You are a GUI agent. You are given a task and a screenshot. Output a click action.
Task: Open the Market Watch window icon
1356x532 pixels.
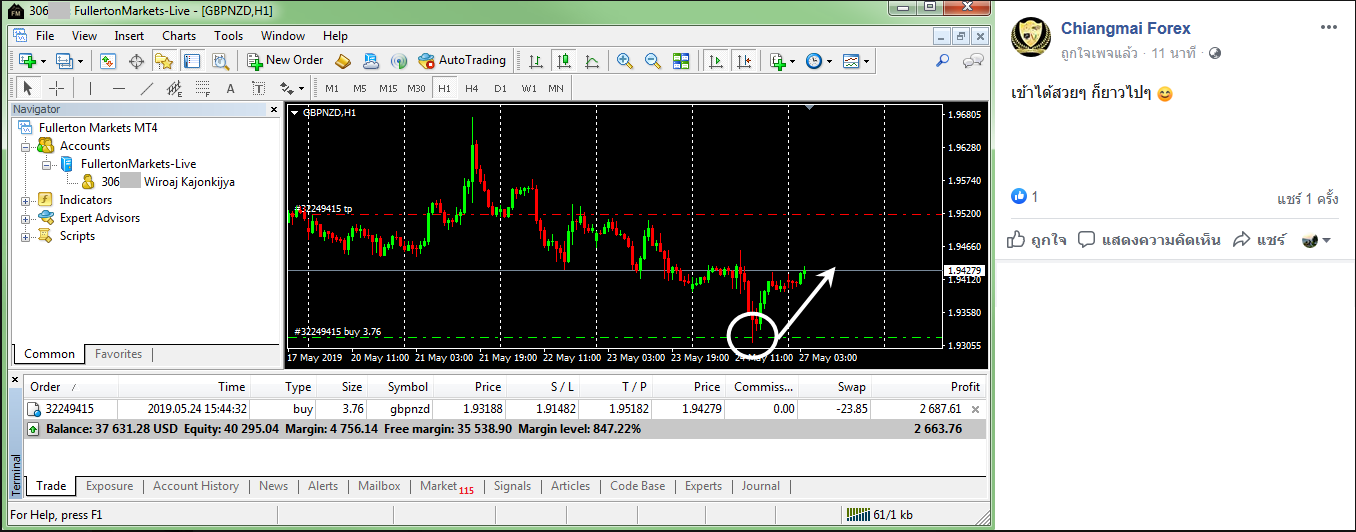pos(108,61)
